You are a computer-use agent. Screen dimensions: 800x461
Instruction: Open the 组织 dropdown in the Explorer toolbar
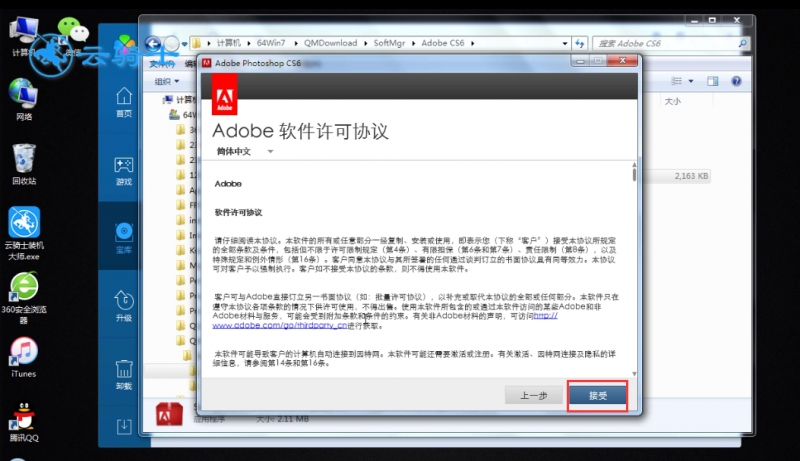[167, 81]
